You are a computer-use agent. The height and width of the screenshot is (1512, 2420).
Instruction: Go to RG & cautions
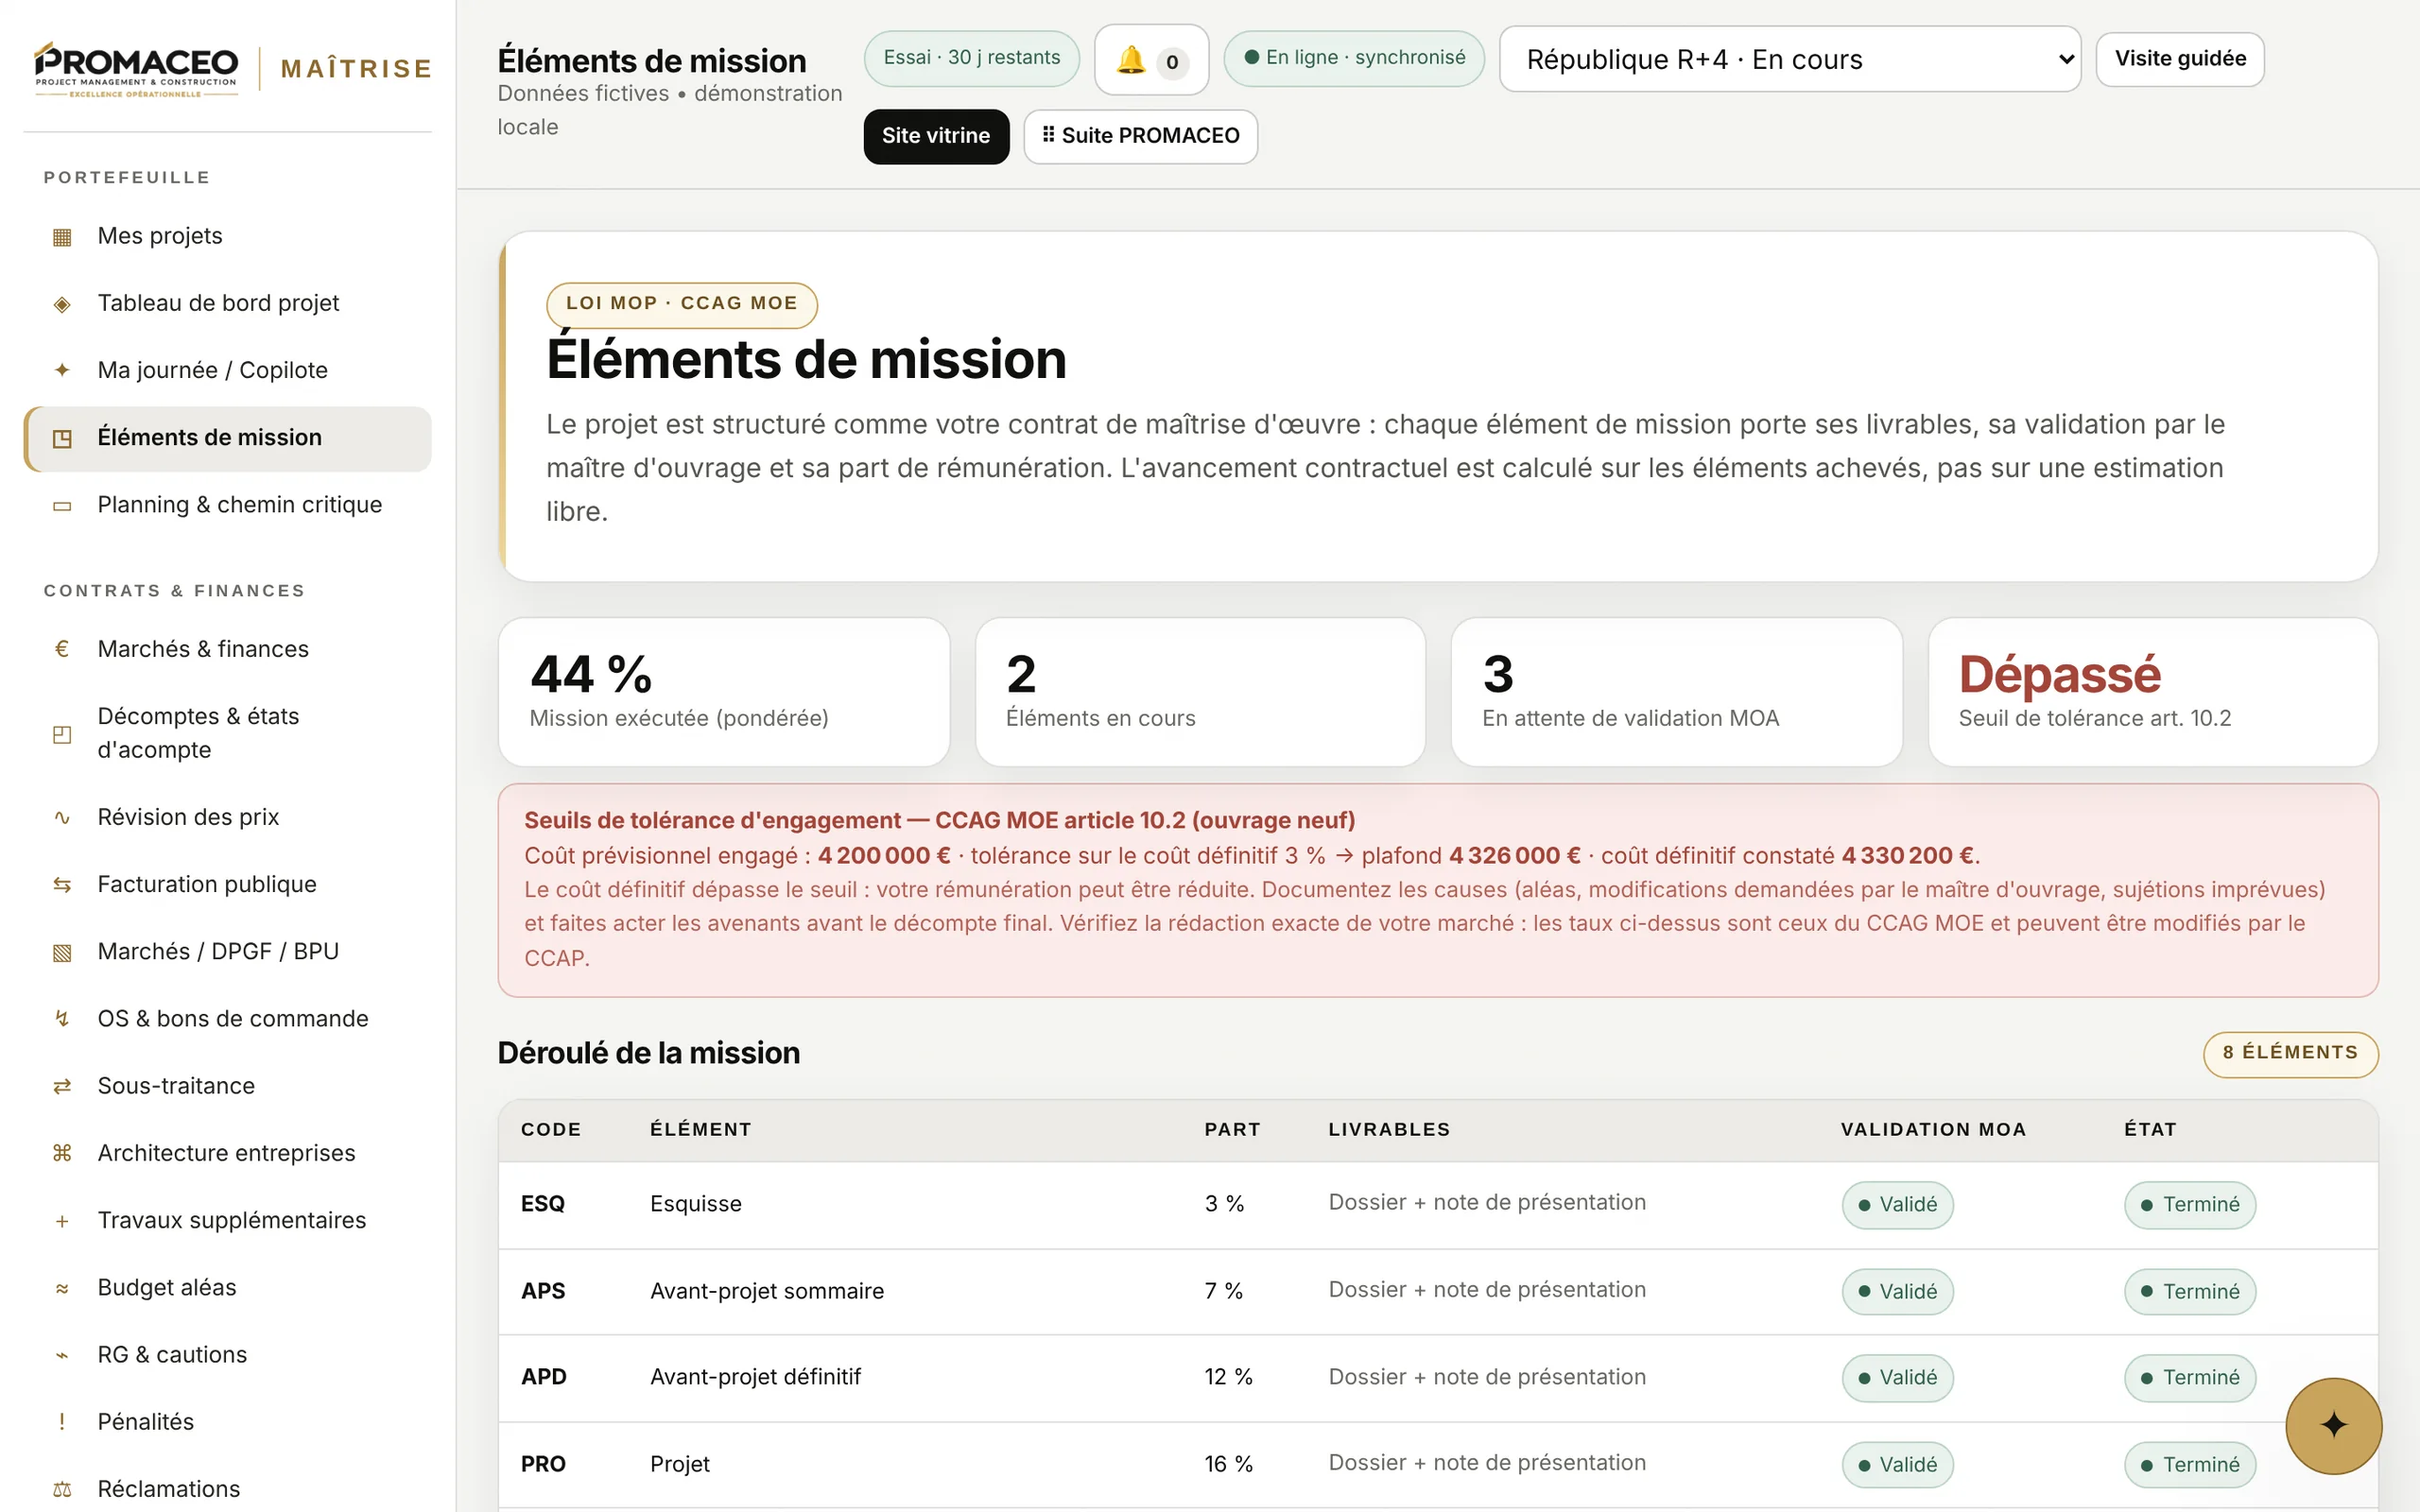[227, 1354]
